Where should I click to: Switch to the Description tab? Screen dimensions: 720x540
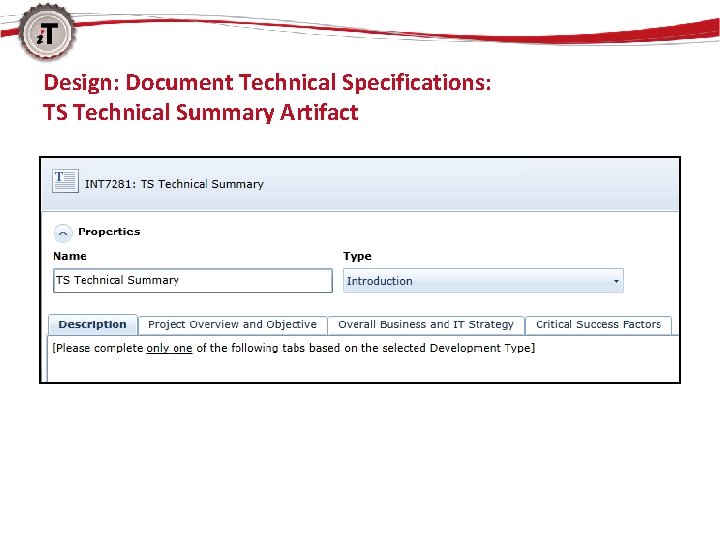coord(93,325)
